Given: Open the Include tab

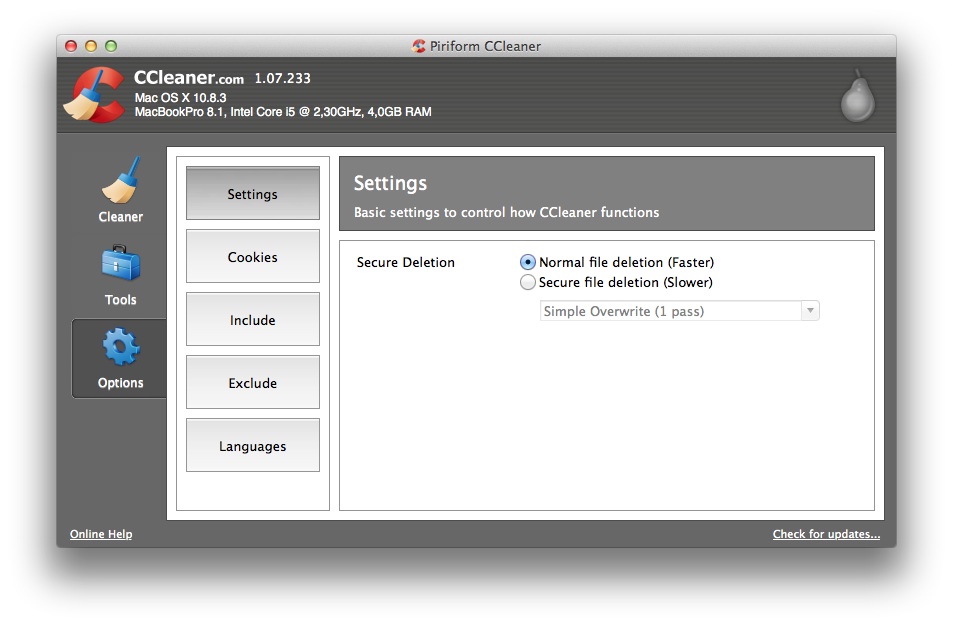Looking at the screenshot, I should coord(252,320).
